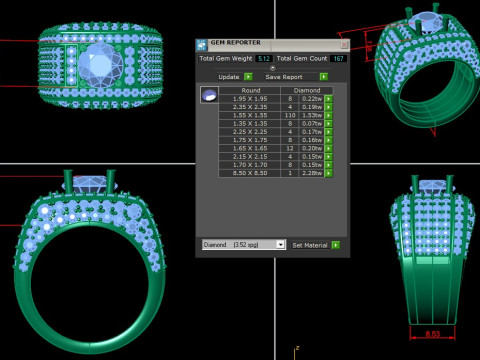The height and width of the screenshot is (360, 480).
Task: Click the green arrow on the 8.50 X 8.50 row
Action: (x=328, y=173)
